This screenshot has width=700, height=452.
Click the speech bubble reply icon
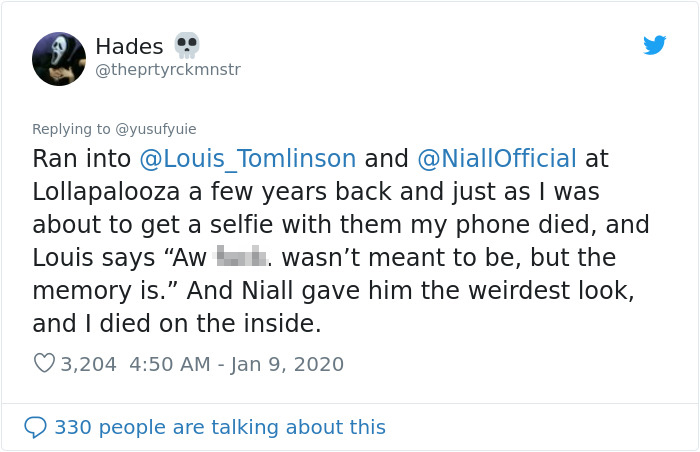[x=35, y=427]
